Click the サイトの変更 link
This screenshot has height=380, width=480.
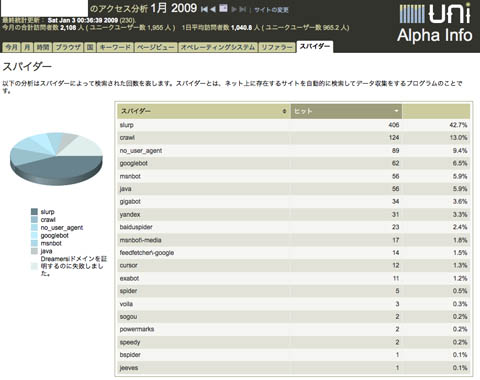click(x=271, y=10)
